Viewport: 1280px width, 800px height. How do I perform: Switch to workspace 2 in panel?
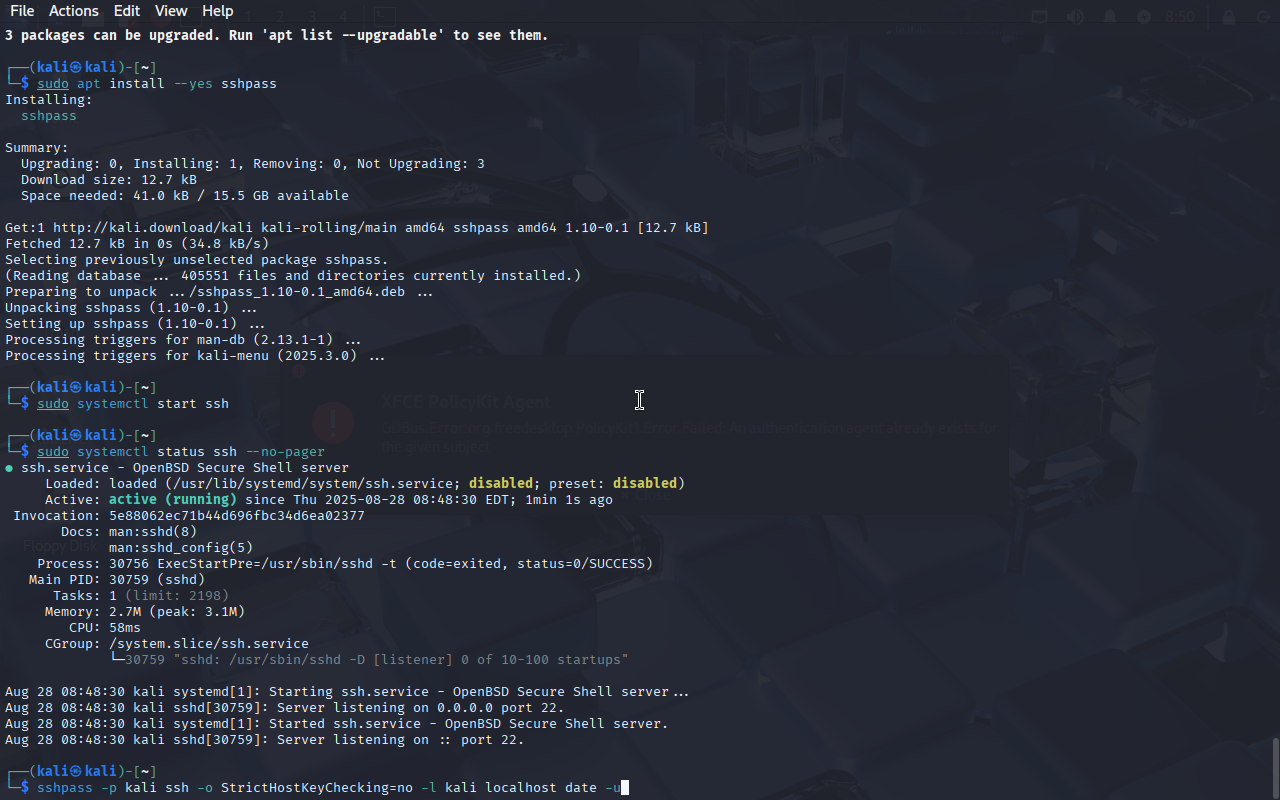pos(280,17)
